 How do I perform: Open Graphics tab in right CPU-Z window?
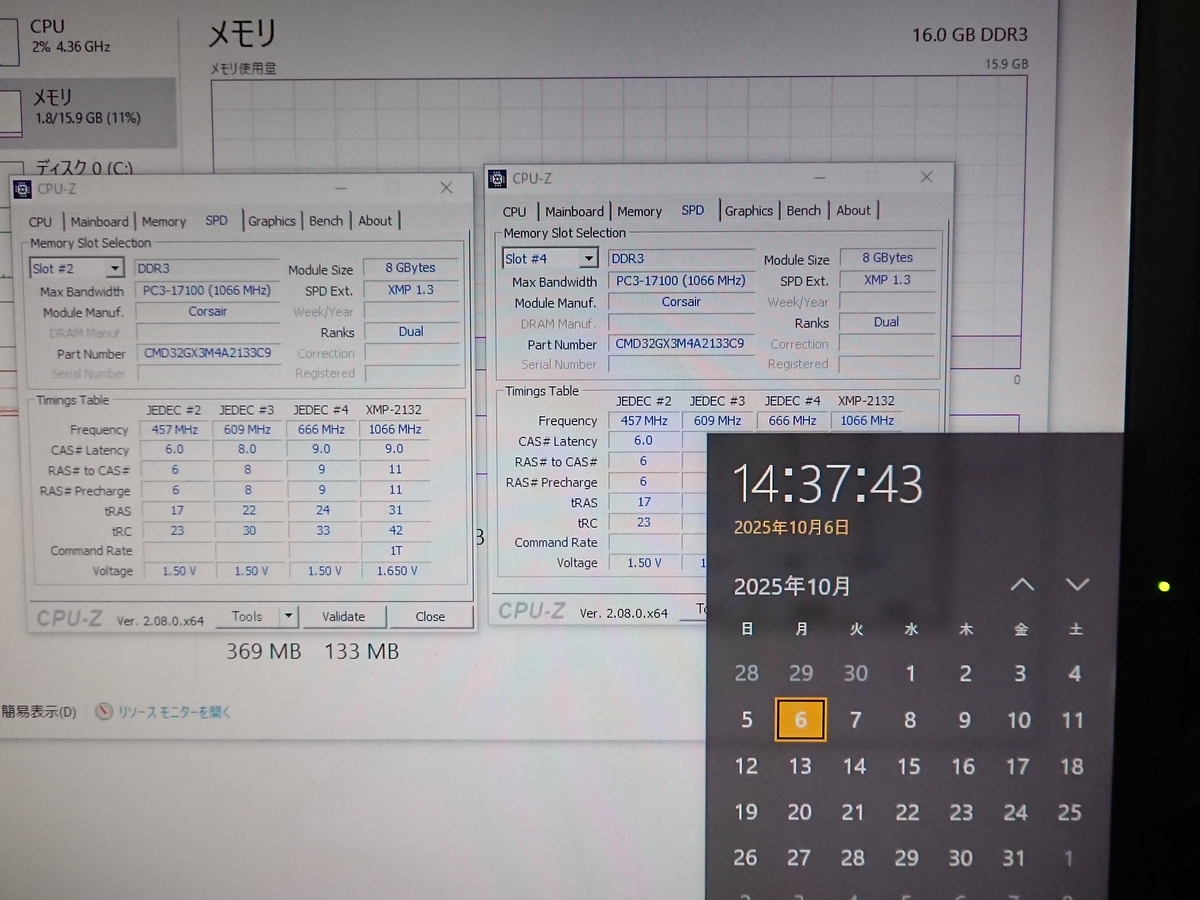[749, 211]
